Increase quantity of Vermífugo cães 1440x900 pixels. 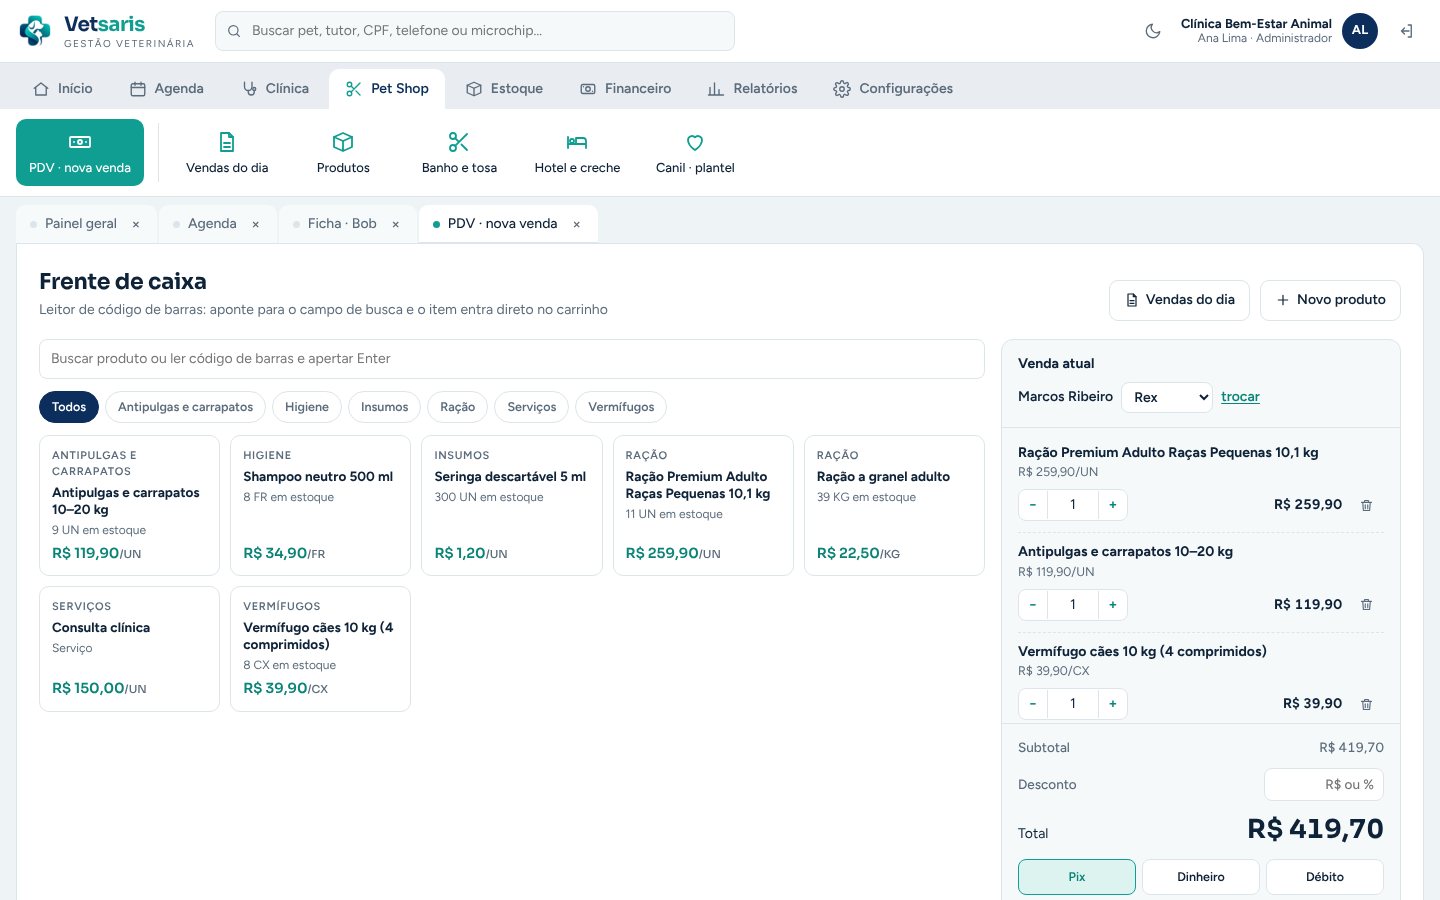pyautogui.click(x=1113, y=704)
